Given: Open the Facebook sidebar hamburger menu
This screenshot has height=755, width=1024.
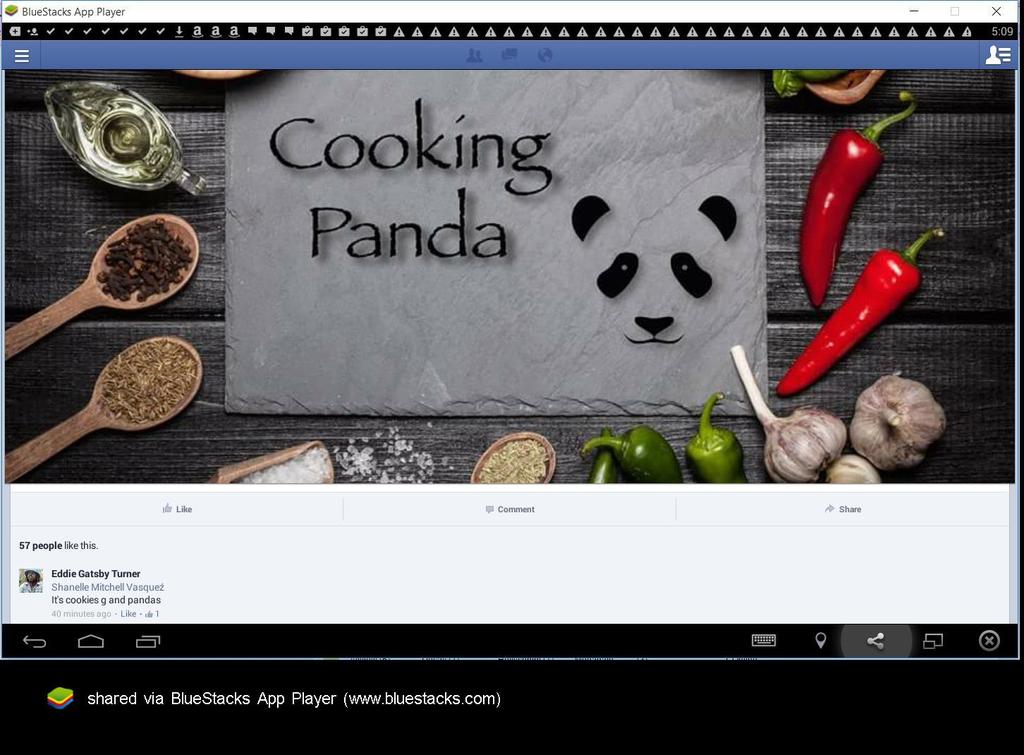Looking at the screenshot, I should [21, 55].
